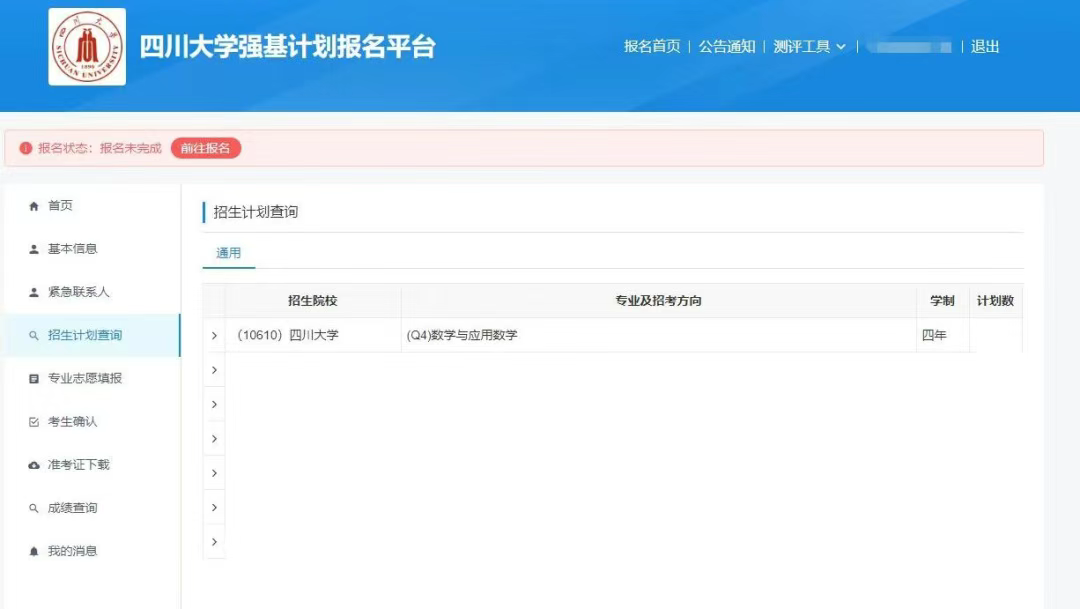Expand the sixth table row chevron
The image size is (1080, 609).
click(x=214, y=508)
